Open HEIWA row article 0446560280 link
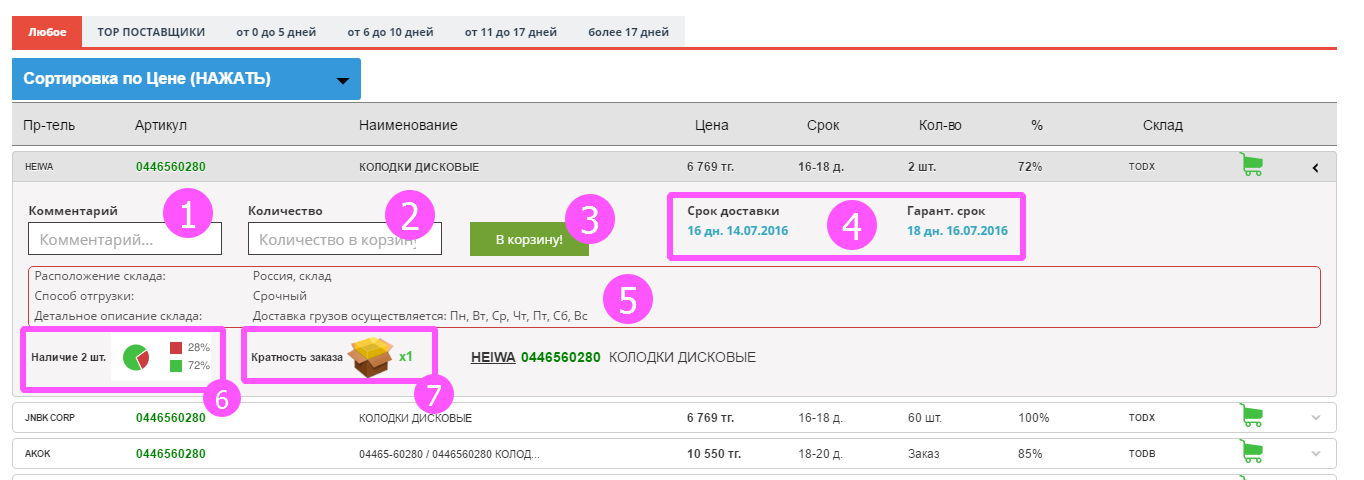The width and height of the screenshot is (1364, 480). tap(170, 167)
